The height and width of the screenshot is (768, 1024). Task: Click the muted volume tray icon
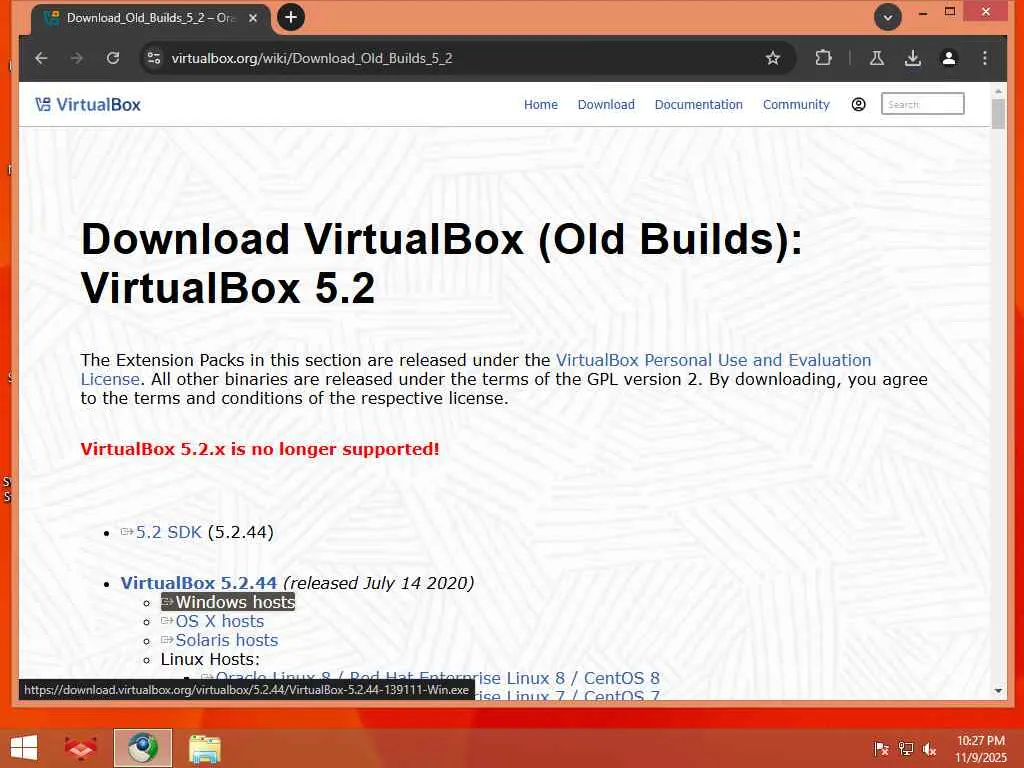pyautogui.click(x=929, y=749)
